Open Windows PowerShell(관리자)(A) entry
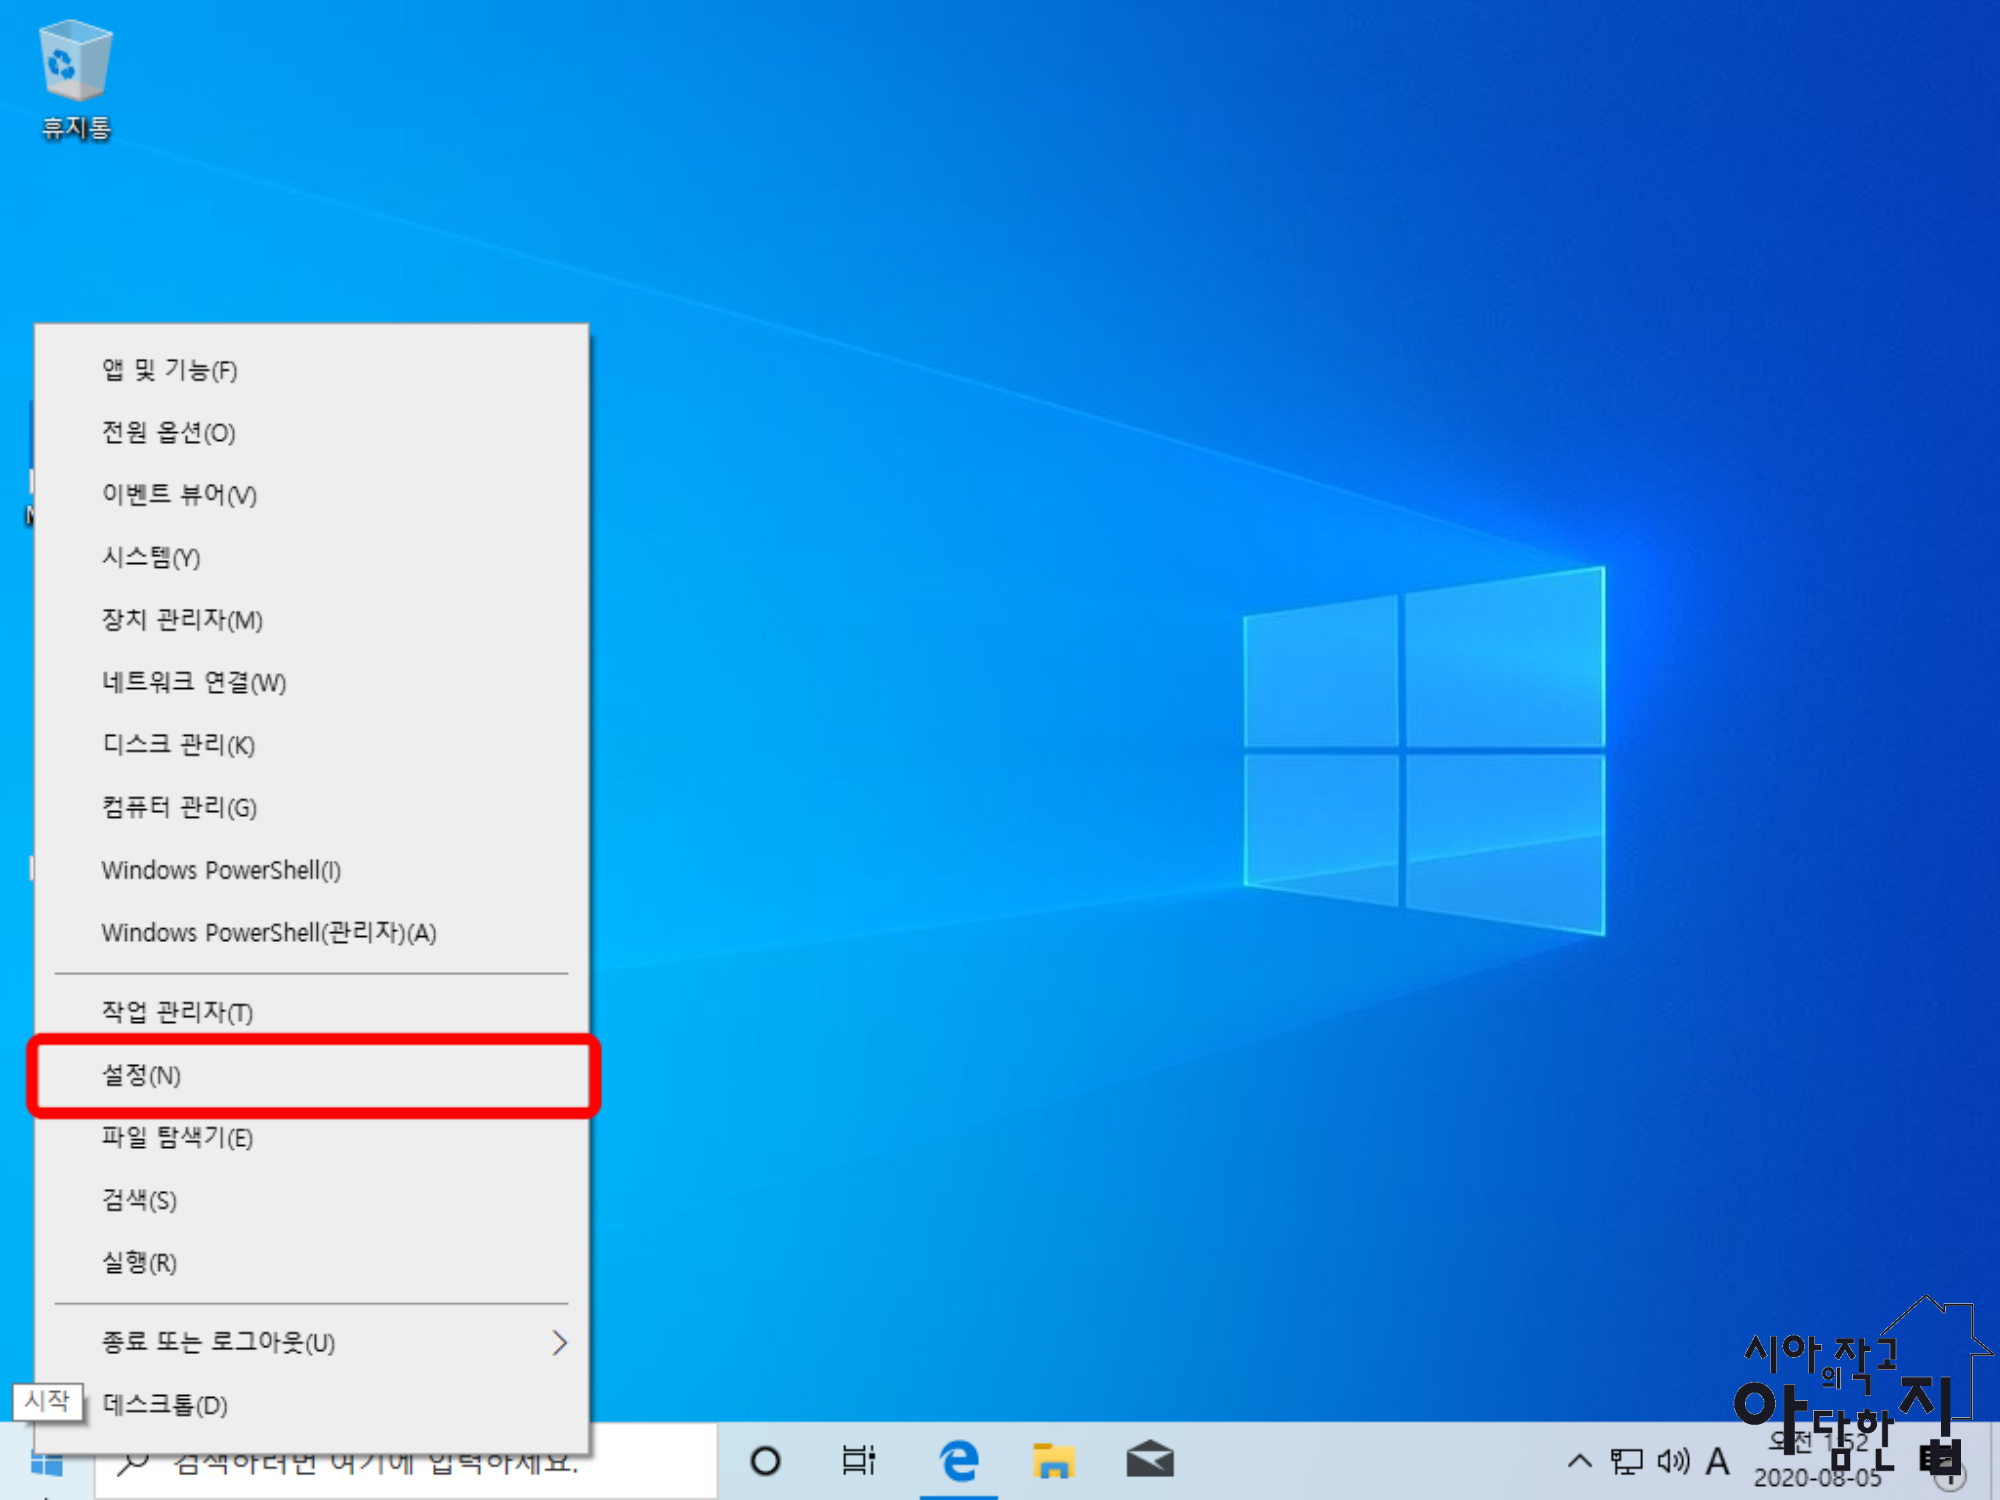The image size is (2000, 1500). point(312,933)
